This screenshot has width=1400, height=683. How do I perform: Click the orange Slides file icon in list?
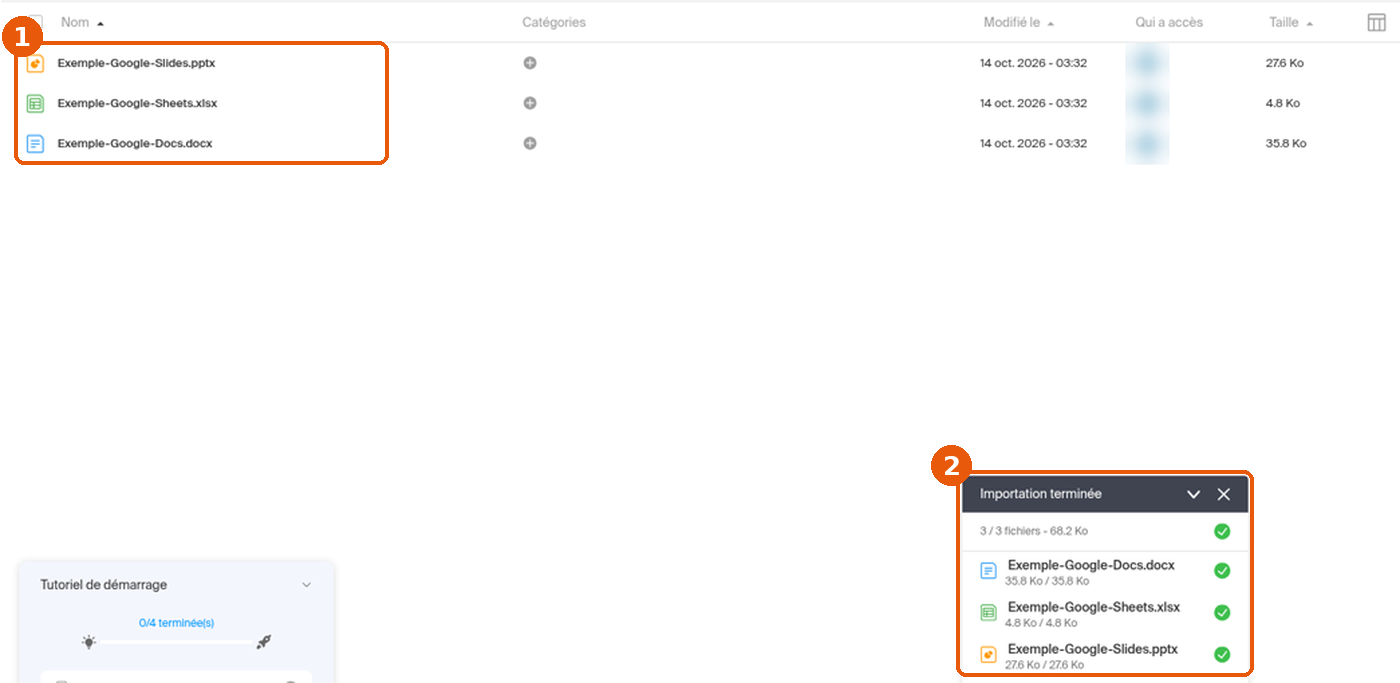point(35,63)
